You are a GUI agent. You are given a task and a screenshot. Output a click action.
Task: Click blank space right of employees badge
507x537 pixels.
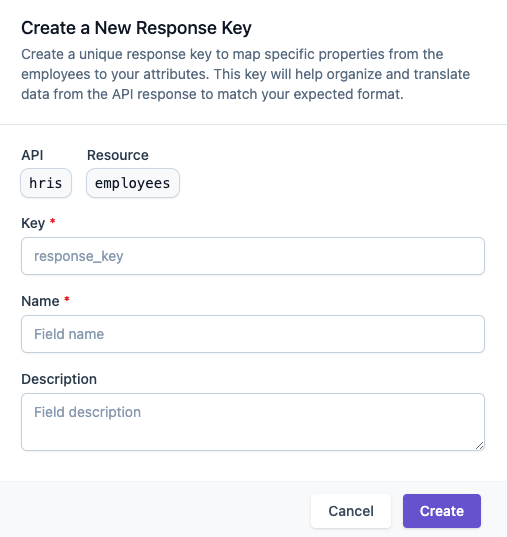[x=325, y=183]
